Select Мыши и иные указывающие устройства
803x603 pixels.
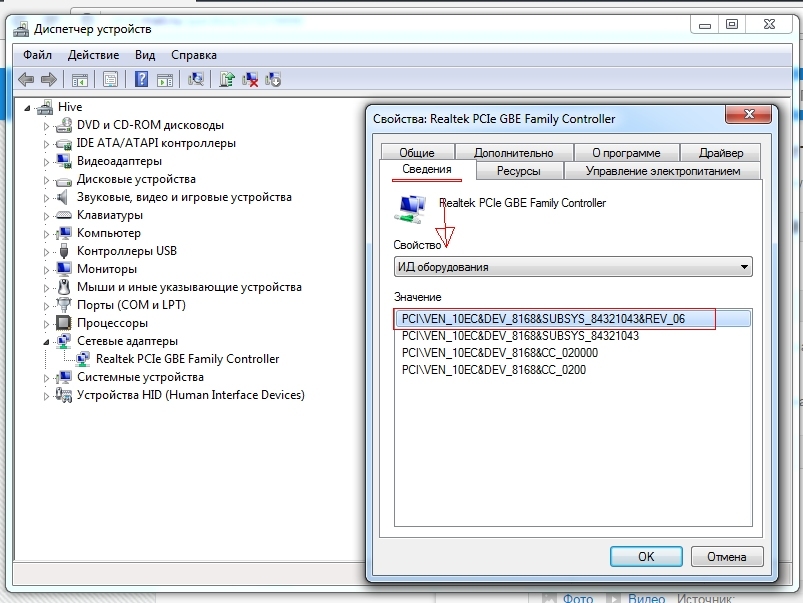pos(189,287)
